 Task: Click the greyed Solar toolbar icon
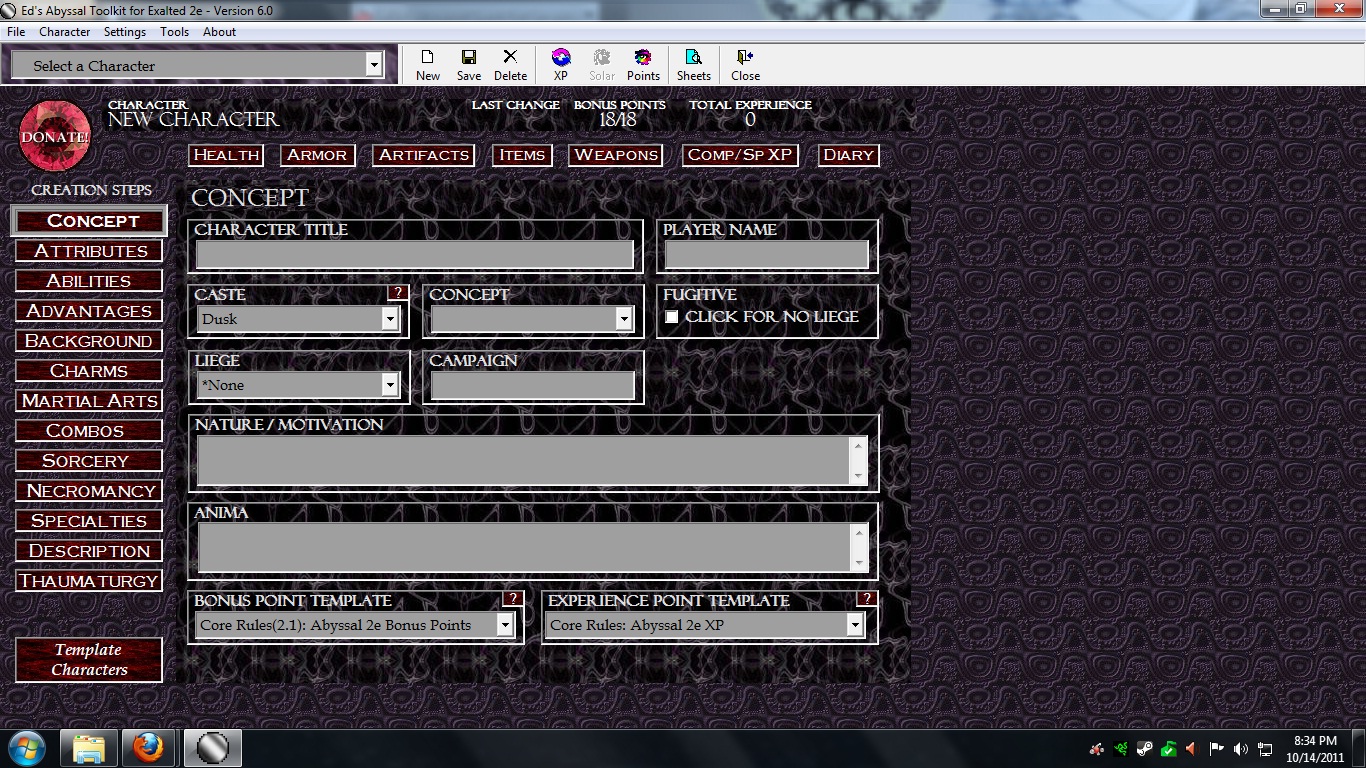pos(602,65)
